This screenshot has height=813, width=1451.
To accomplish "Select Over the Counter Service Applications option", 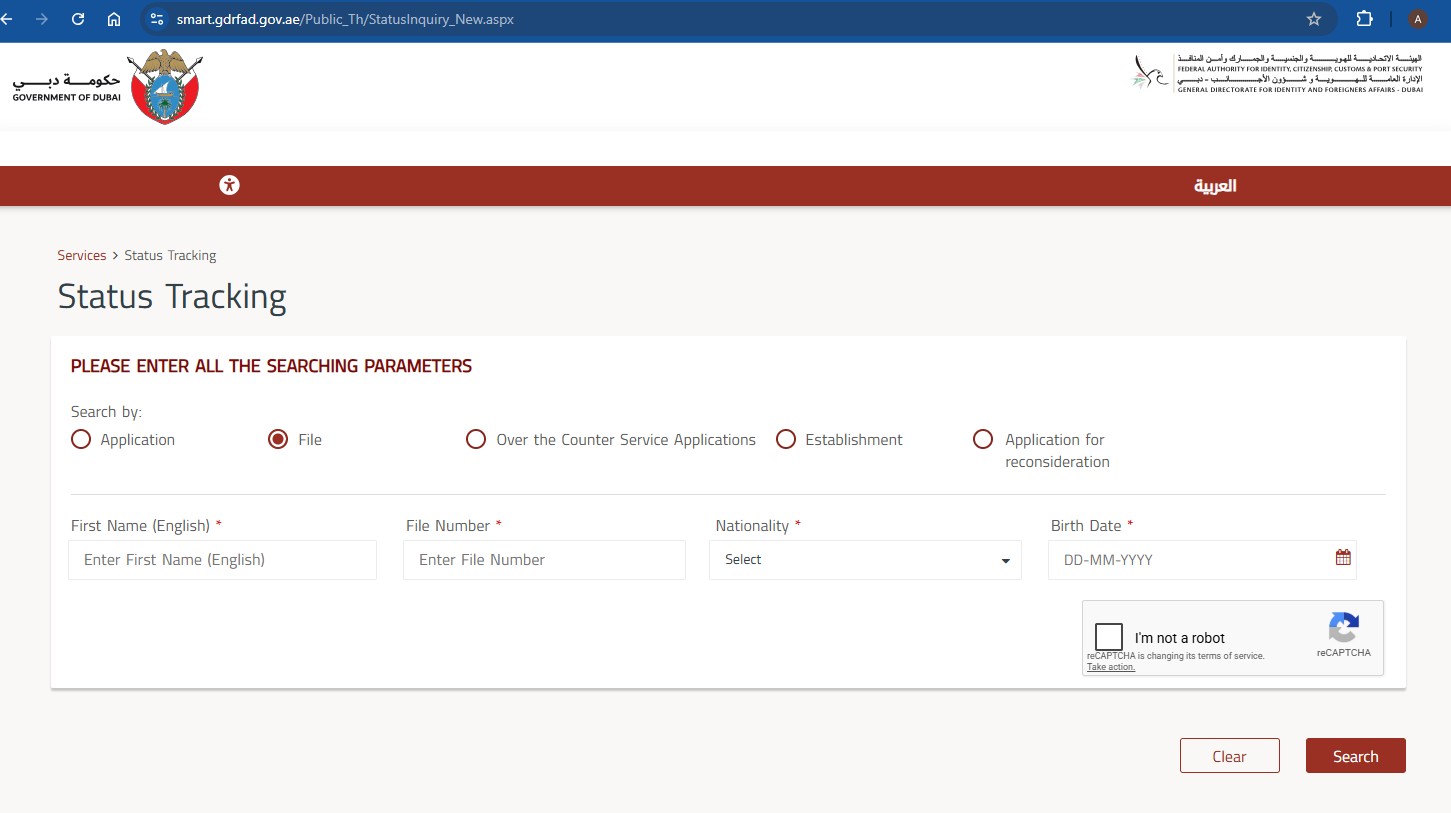I will pyautogui.click(x=476, y=439).
